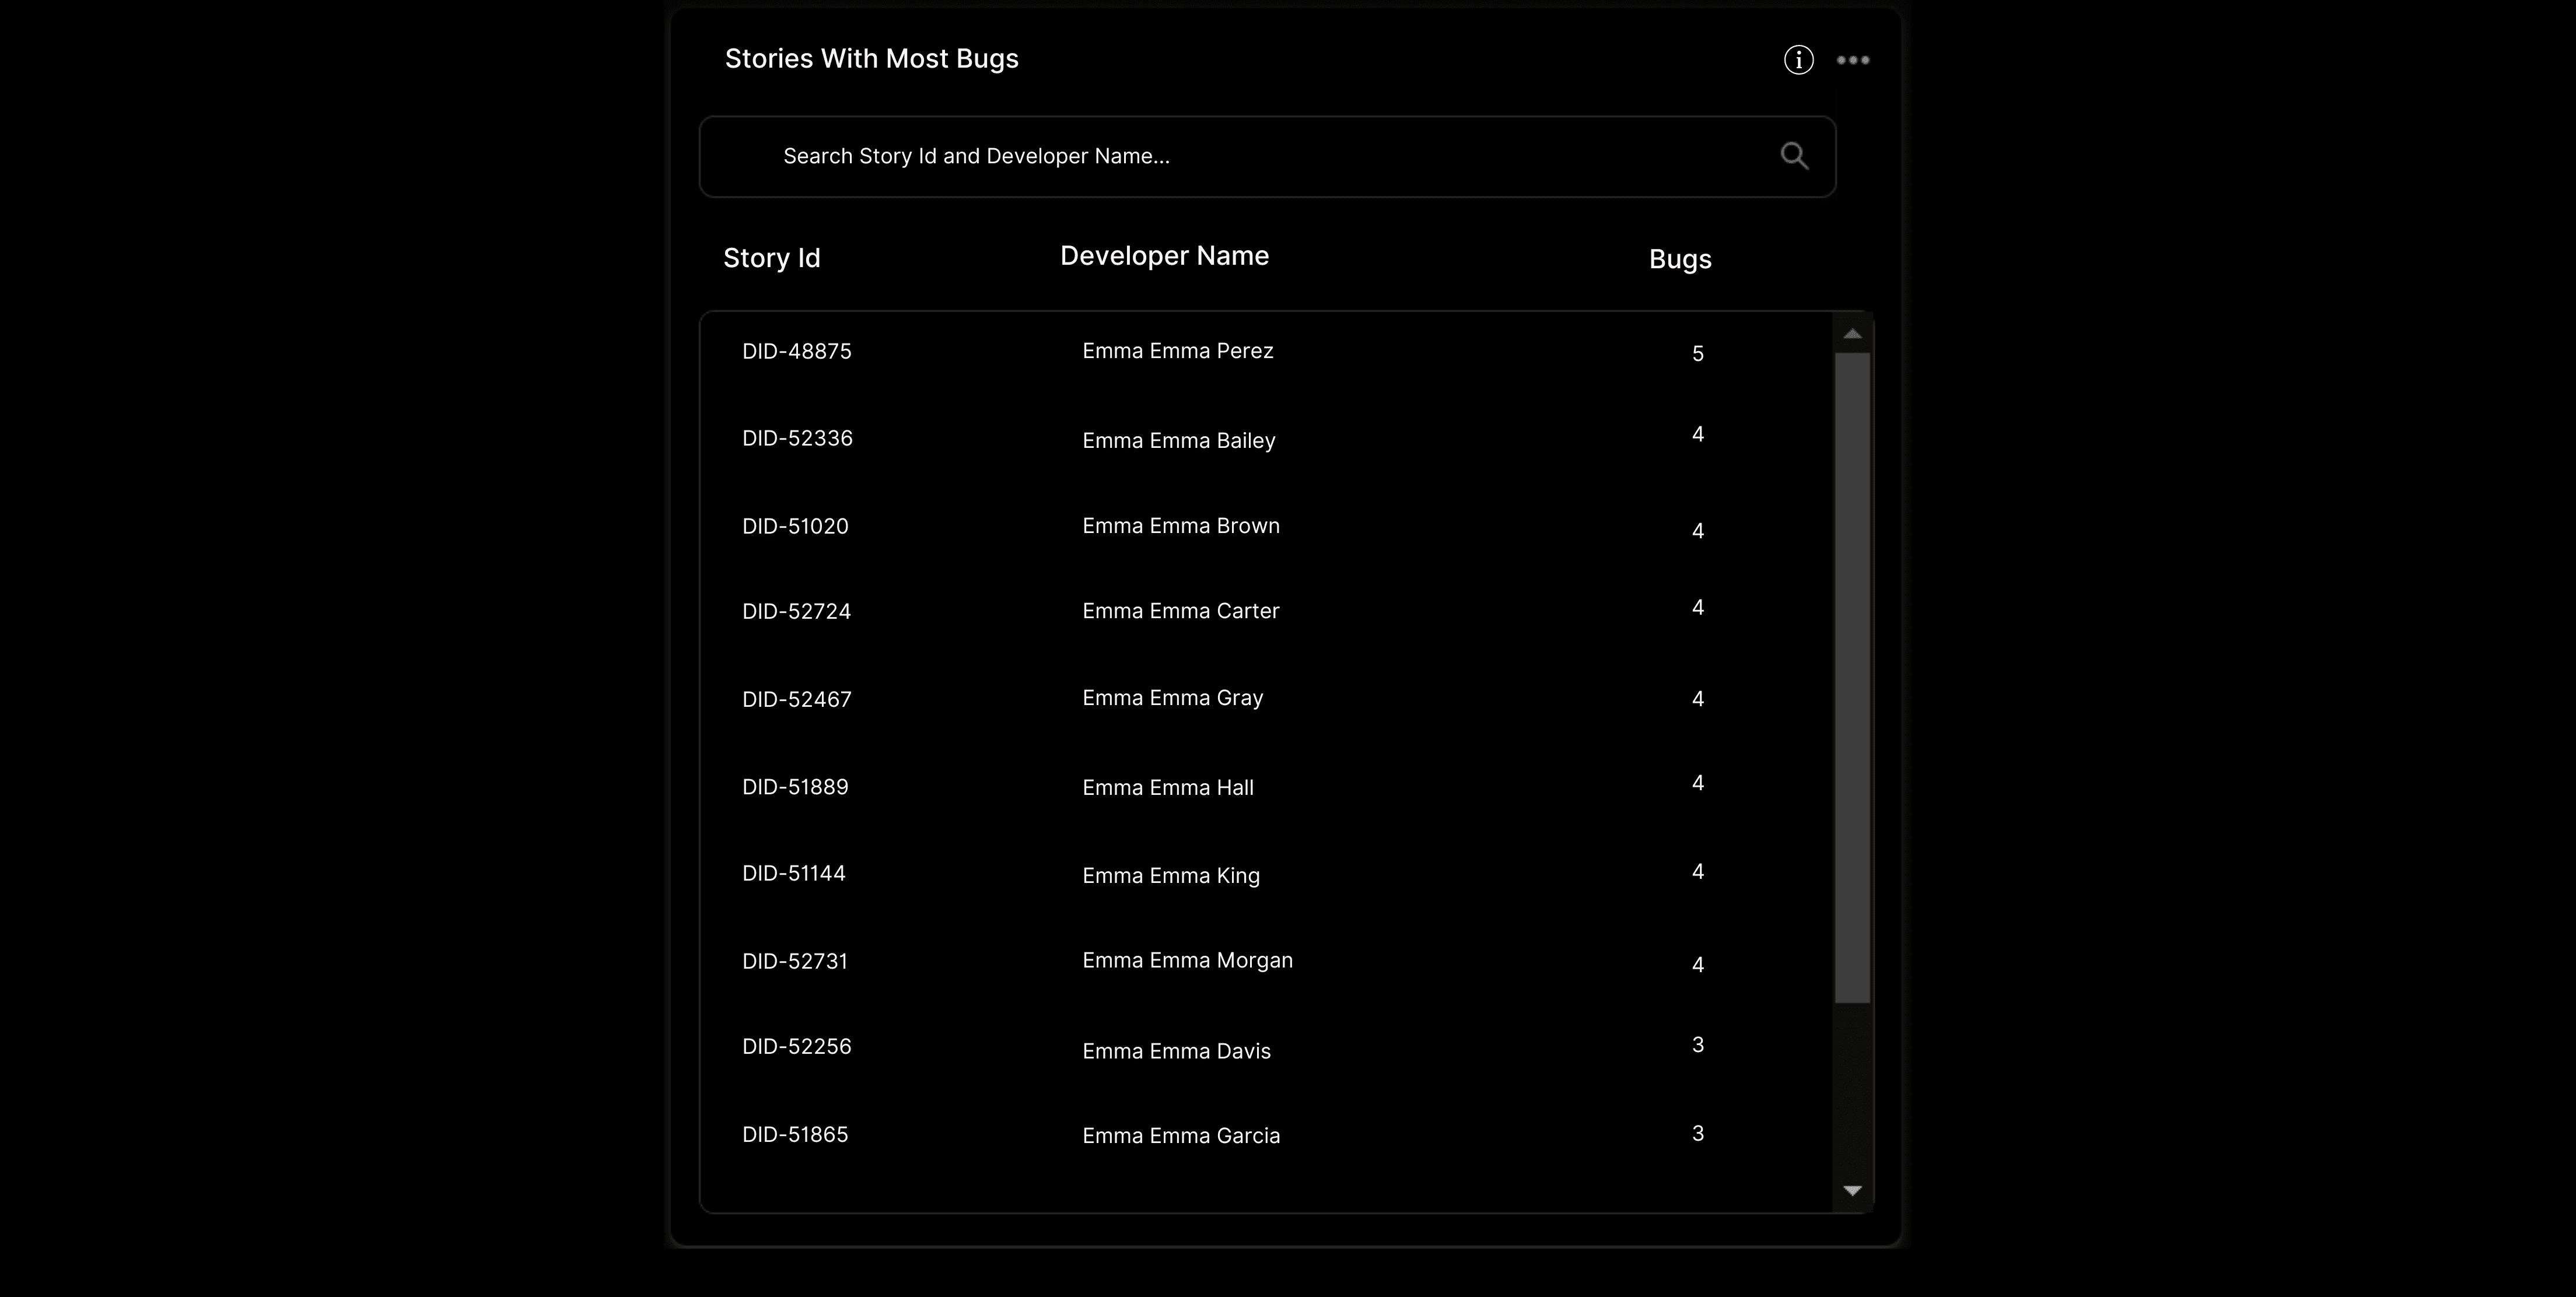Sort the table by Developer Name column
Image resolution: width=2576 pixels, height=1297 pixels.
point(1163,256)
